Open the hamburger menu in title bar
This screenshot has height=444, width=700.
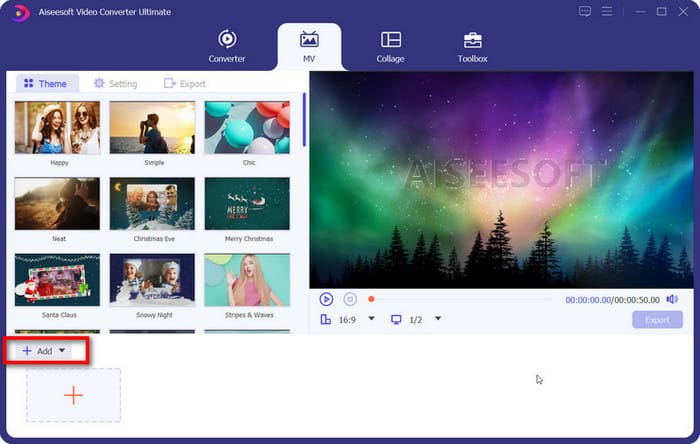607,12
